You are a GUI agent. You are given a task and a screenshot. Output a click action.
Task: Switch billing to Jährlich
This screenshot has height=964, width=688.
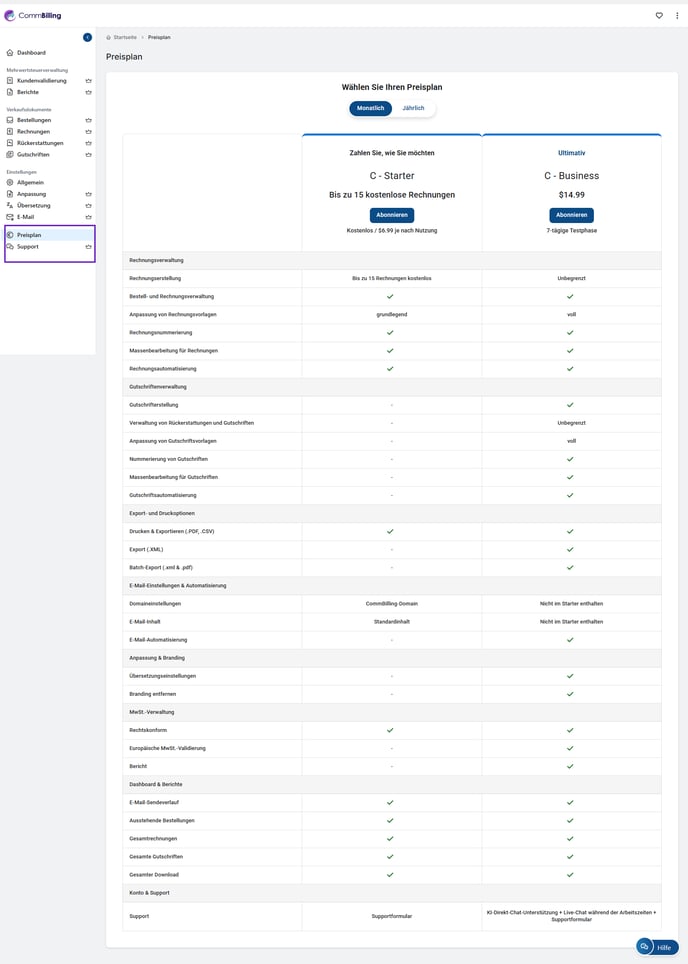click(413, 108)
